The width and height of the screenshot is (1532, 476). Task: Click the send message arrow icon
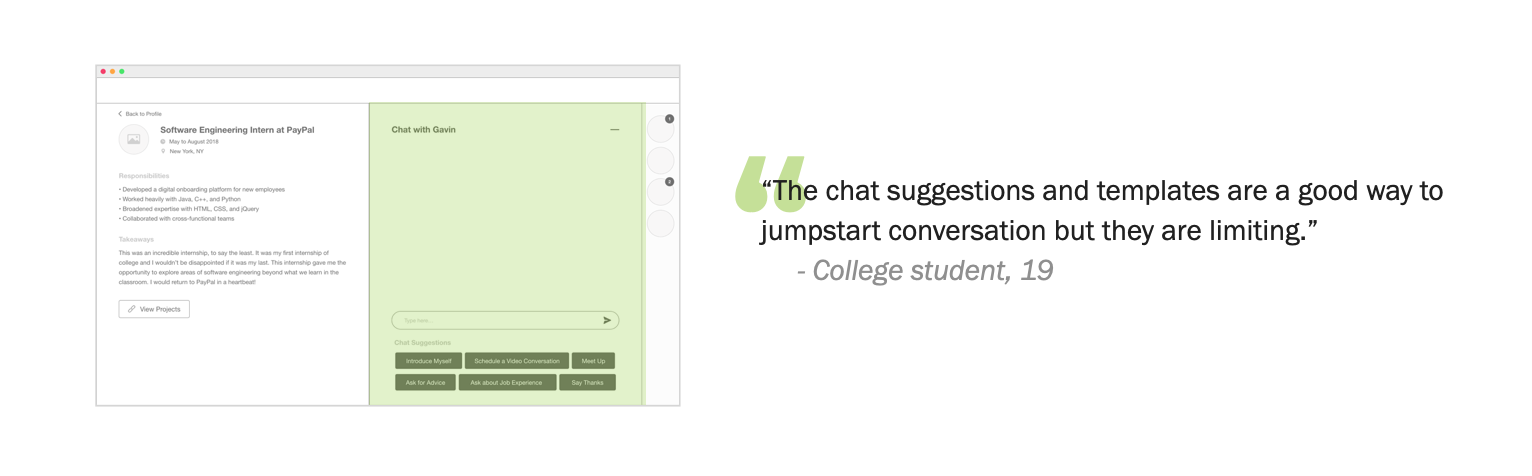[607, 320]
